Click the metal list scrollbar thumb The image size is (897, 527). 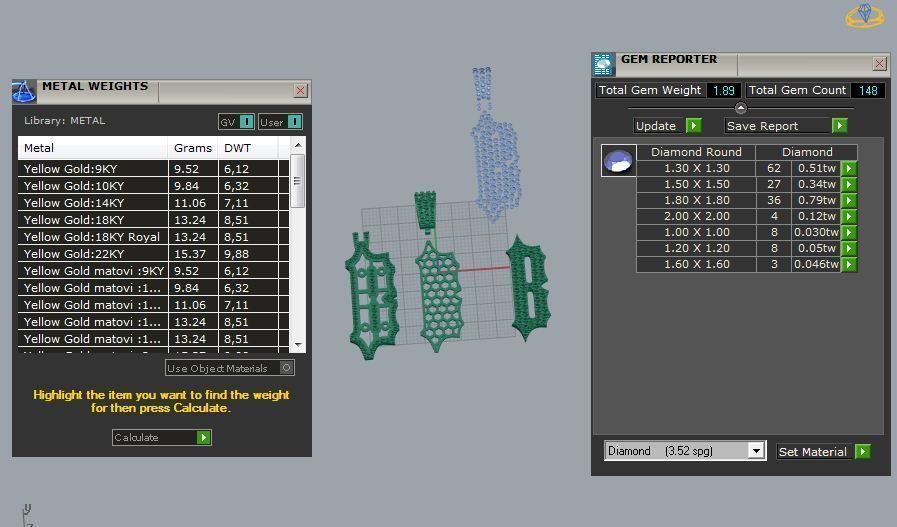pos(297,181)
